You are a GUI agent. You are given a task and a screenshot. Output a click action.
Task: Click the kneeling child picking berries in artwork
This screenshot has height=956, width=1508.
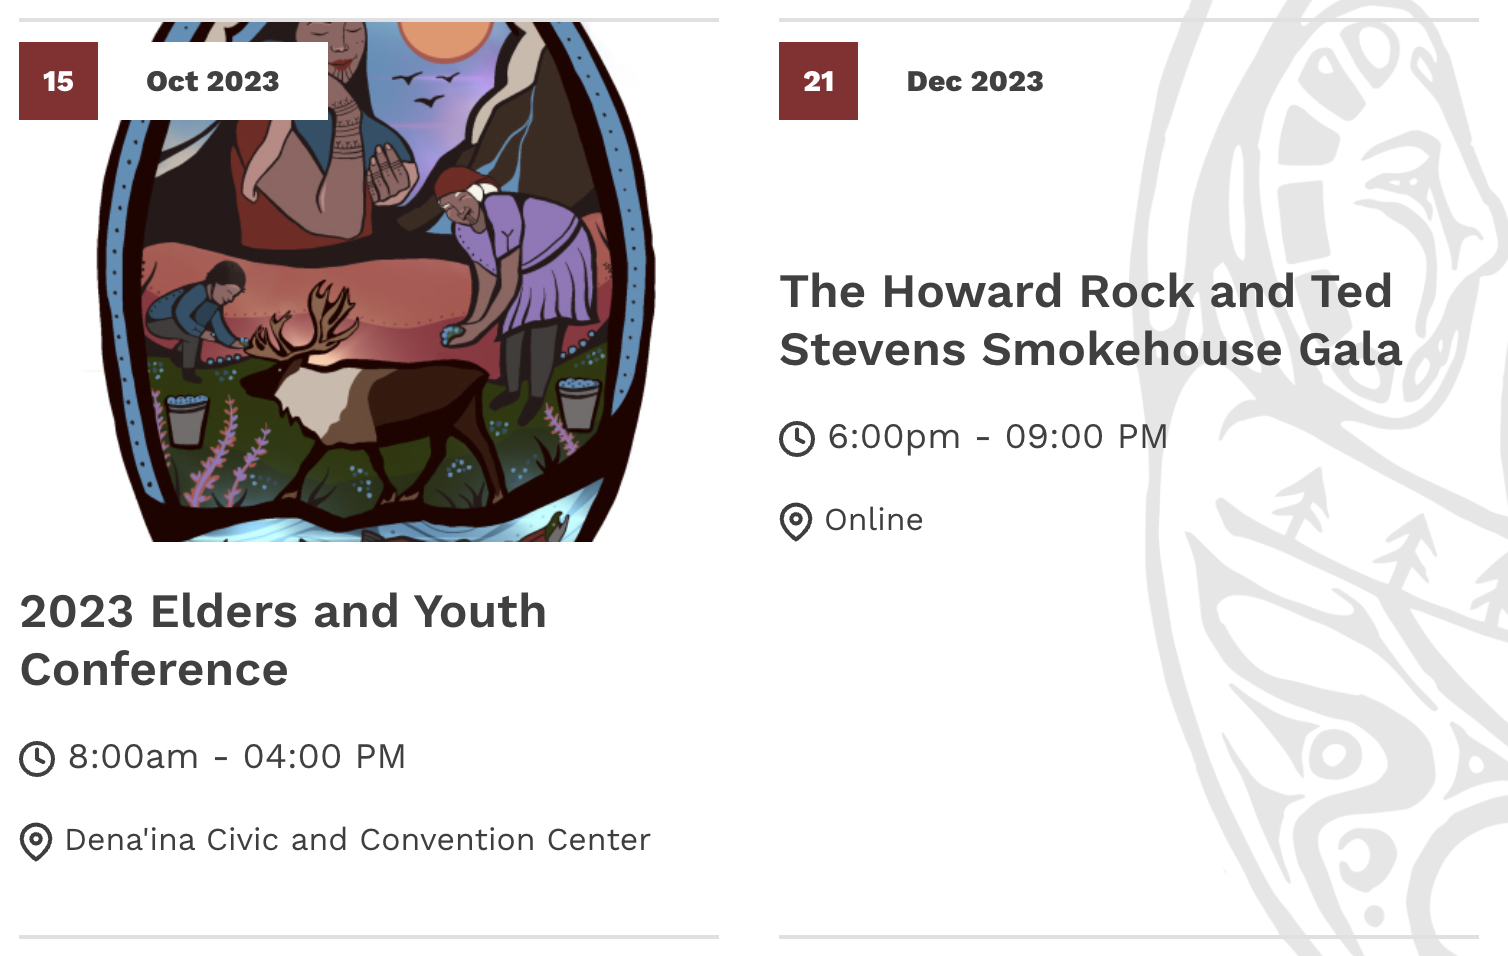pos(200,310)
